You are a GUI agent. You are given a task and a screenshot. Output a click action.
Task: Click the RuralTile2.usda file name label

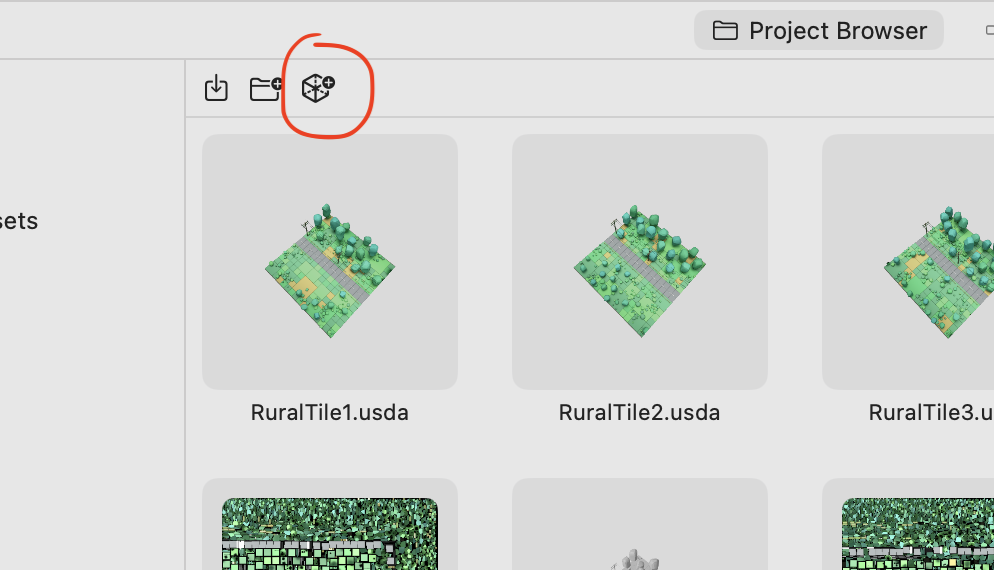click(x=639, y=413)
